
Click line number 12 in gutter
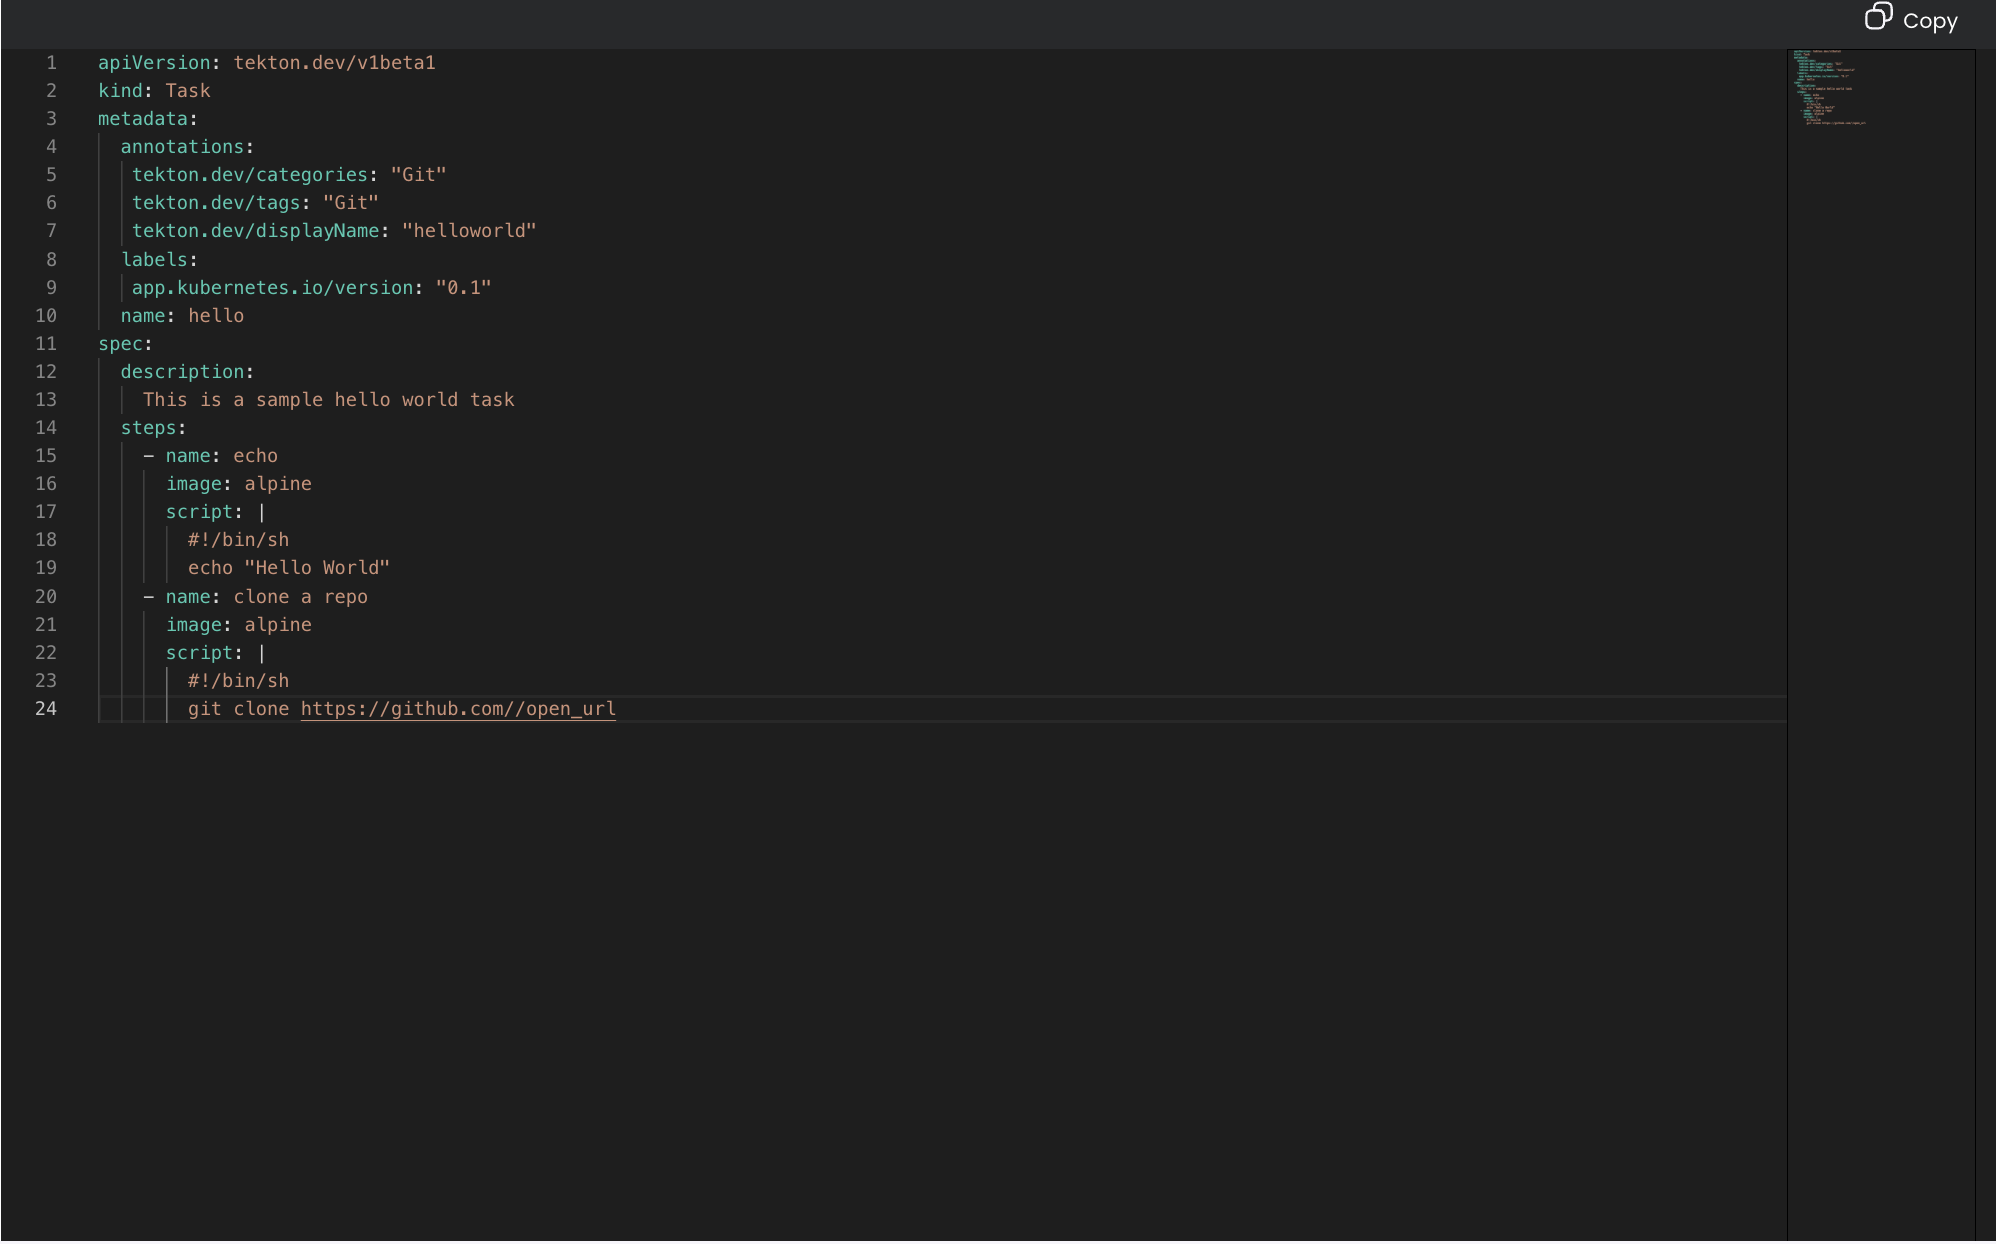(46, 372)
